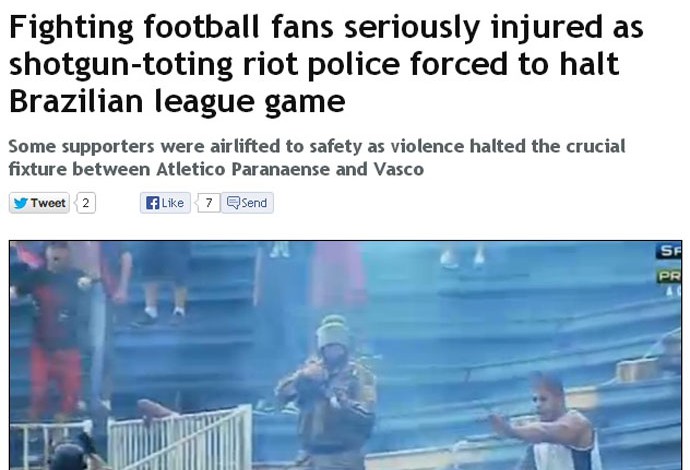Viewport: 690px width, 470px height.
Task: Click the Send speech bubble icon
Action: tap(233, 202)
